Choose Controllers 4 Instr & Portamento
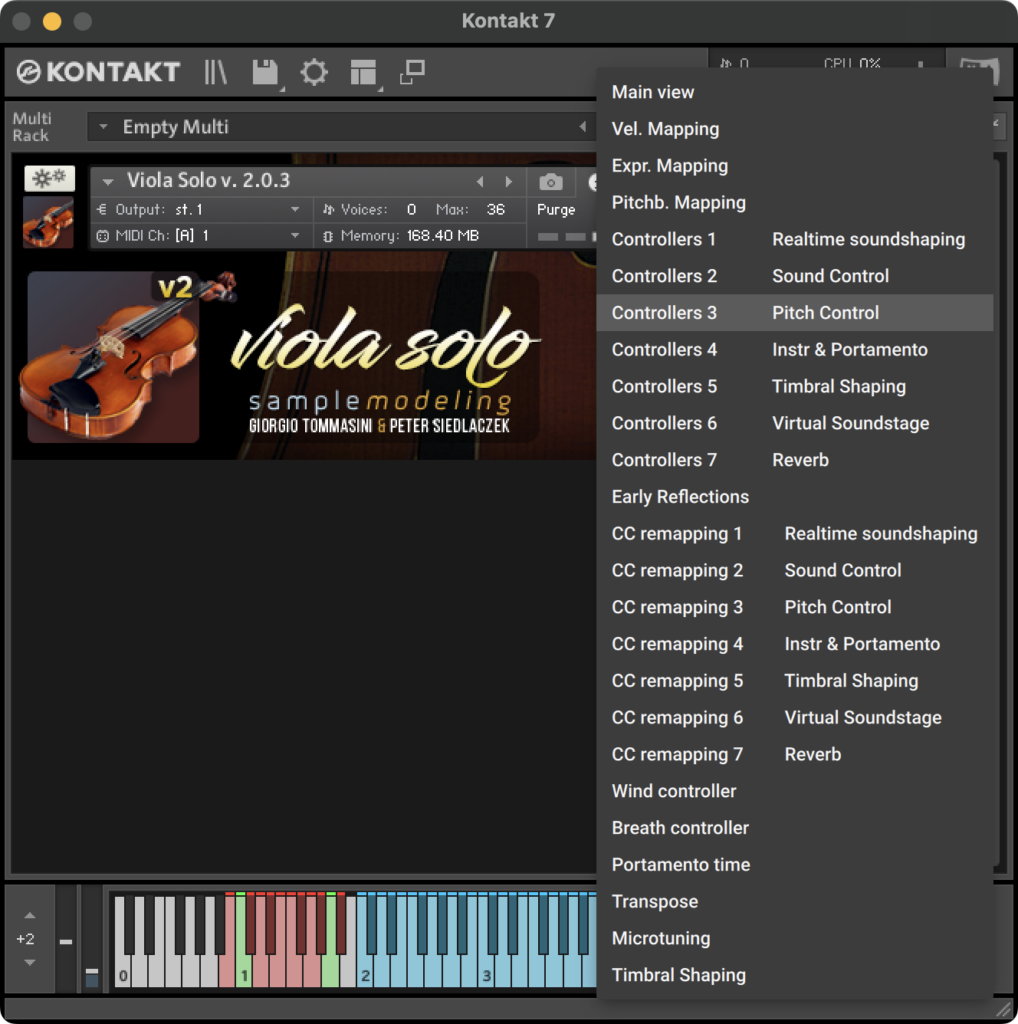Screen dimensions: 1018x1024 795,349
